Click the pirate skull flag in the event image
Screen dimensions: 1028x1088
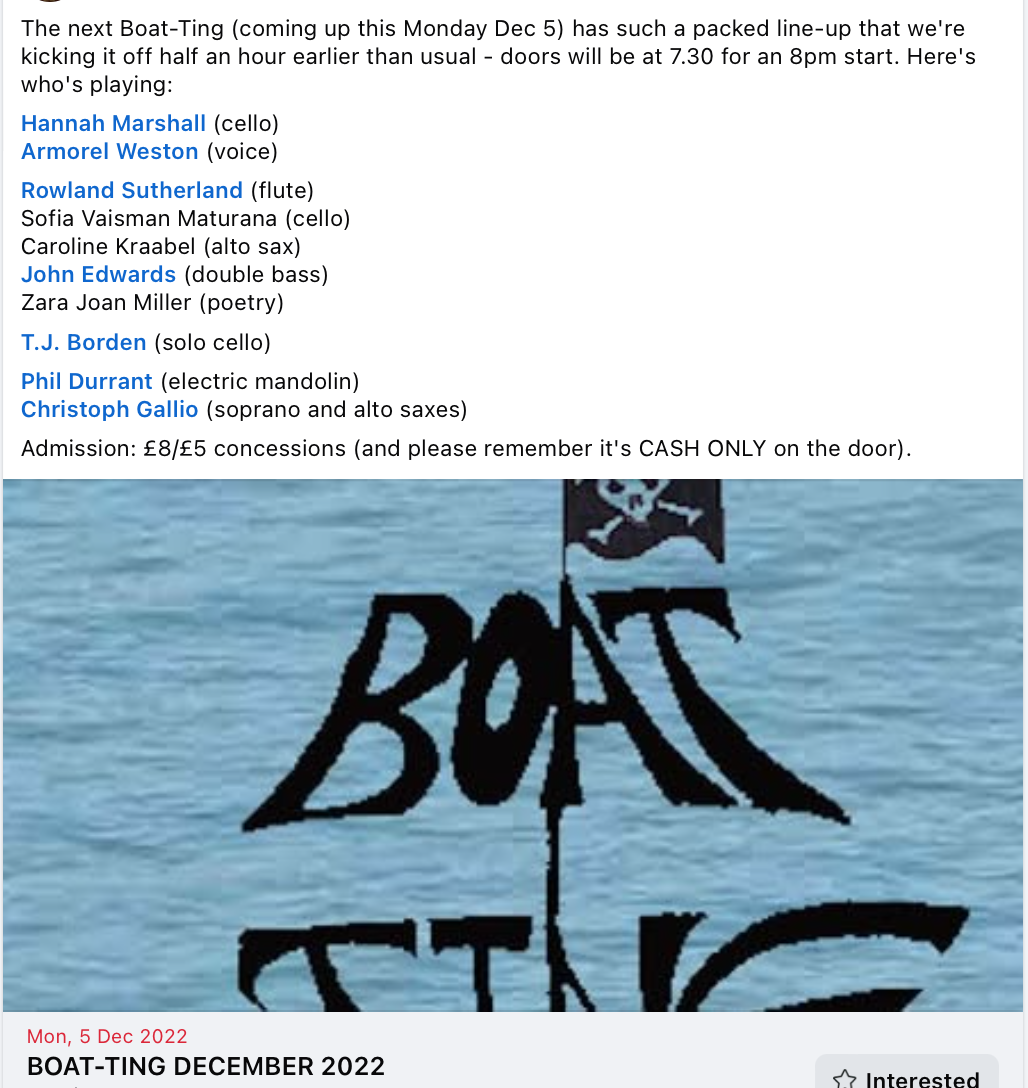pyautogui.click(x=643, y=519)
